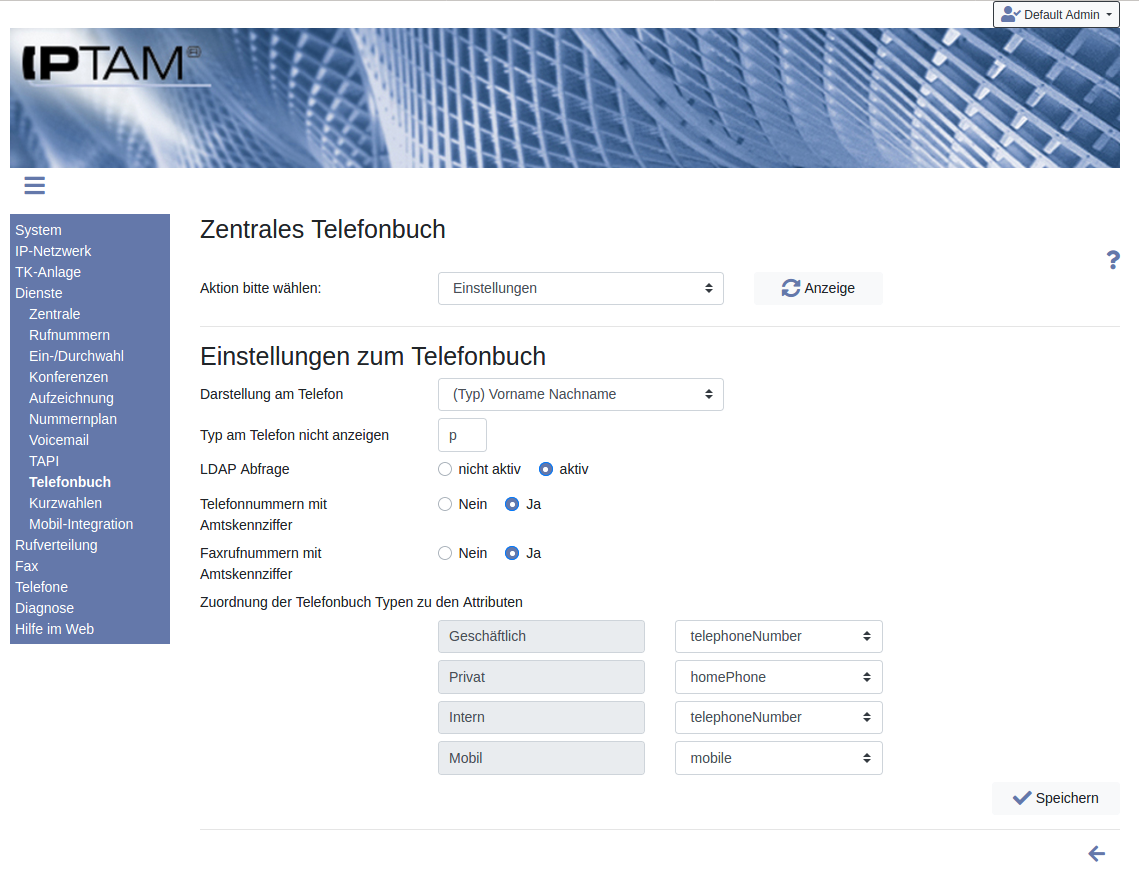
Task: Click the question mark help icon
Action: tap(1112, 260)
